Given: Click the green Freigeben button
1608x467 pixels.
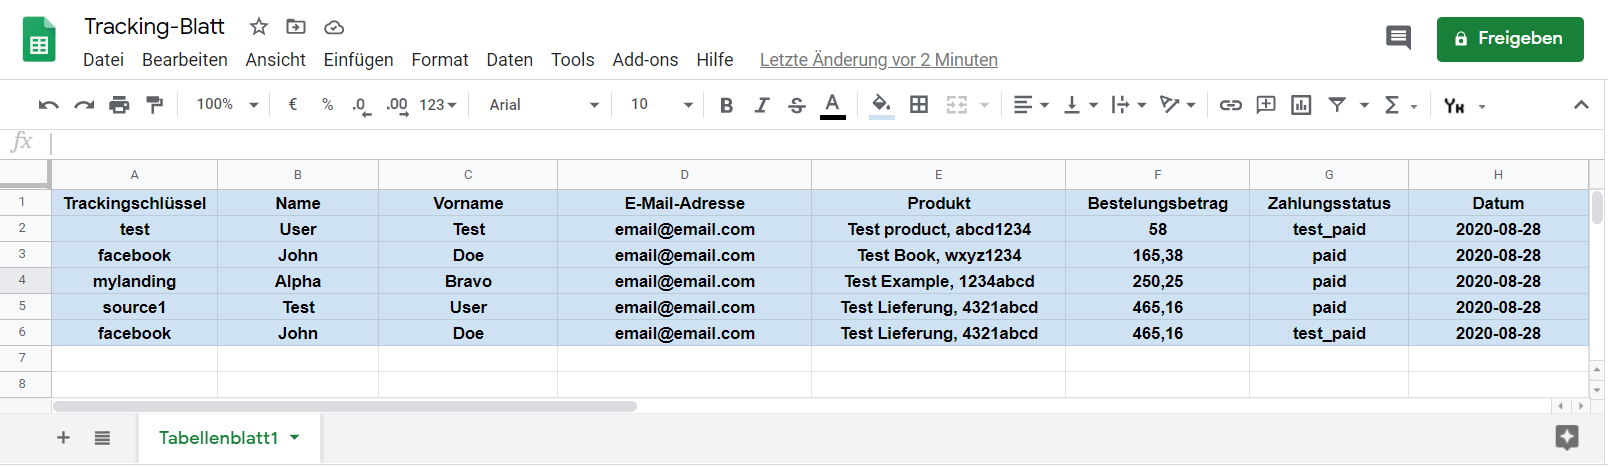Looking at the screenshot, I should [1509, 39].
